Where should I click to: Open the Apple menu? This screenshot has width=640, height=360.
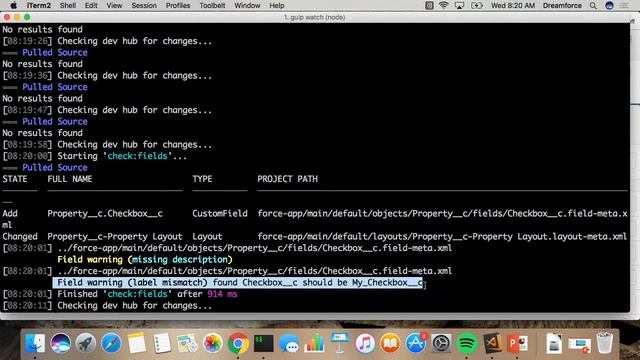click(x=13, y=5)
